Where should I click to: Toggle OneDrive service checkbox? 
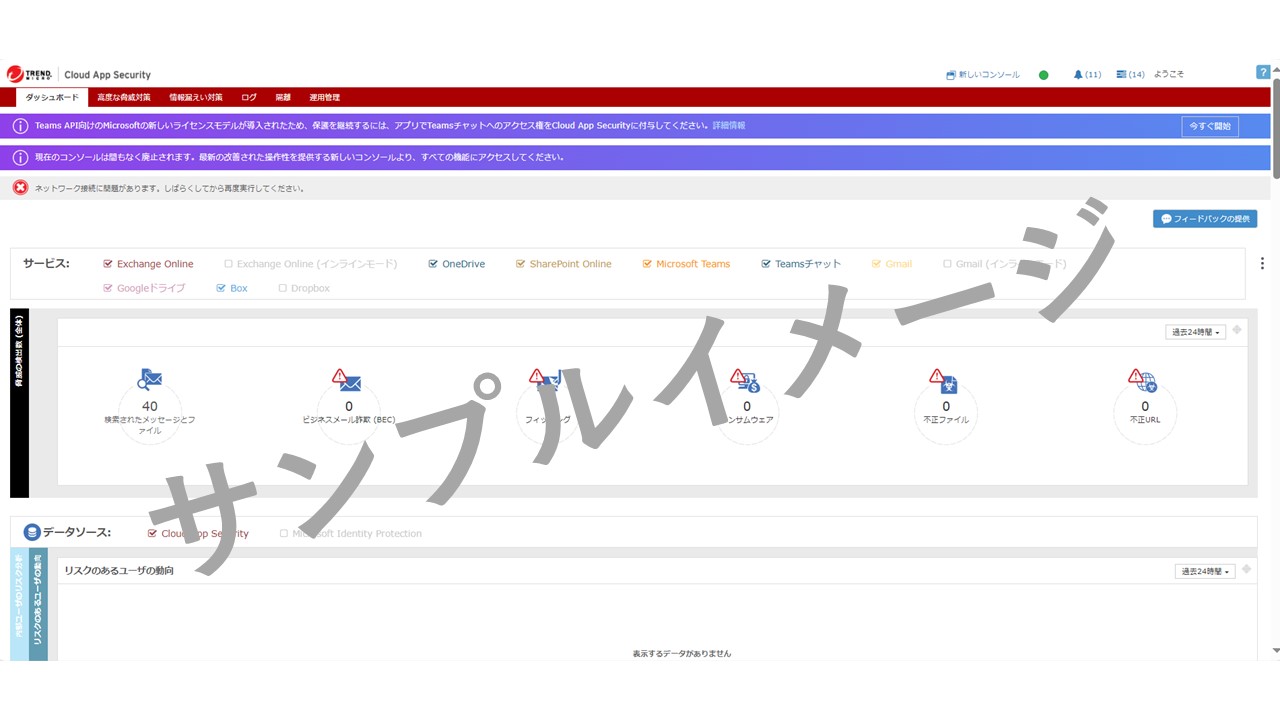click(433, 264)
